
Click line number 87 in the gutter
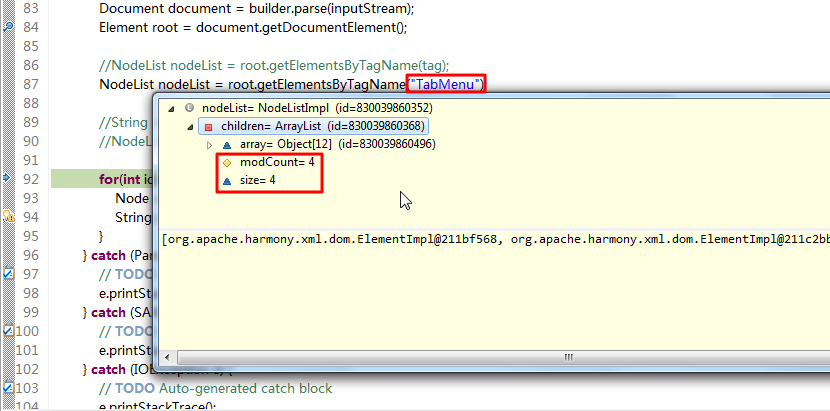tap(31, 84)
